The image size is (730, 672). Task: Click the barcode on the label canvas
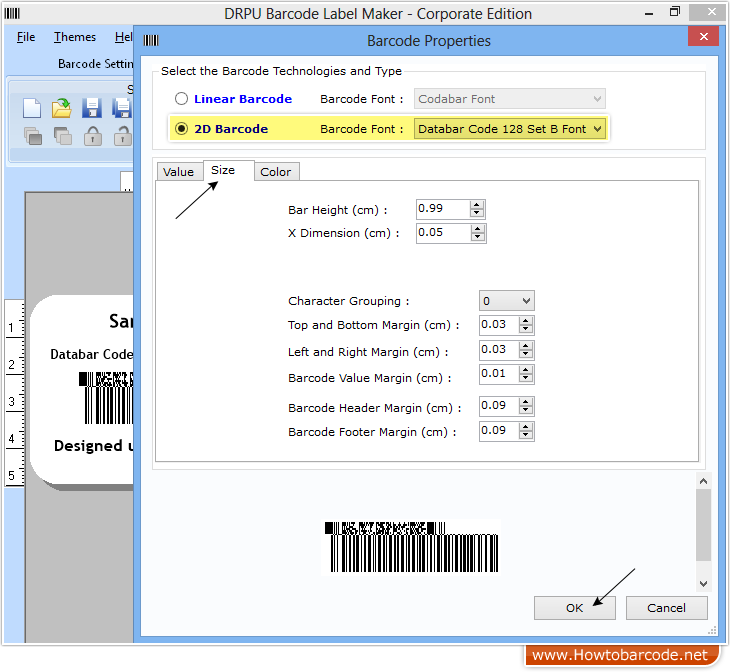click(107, 398)
